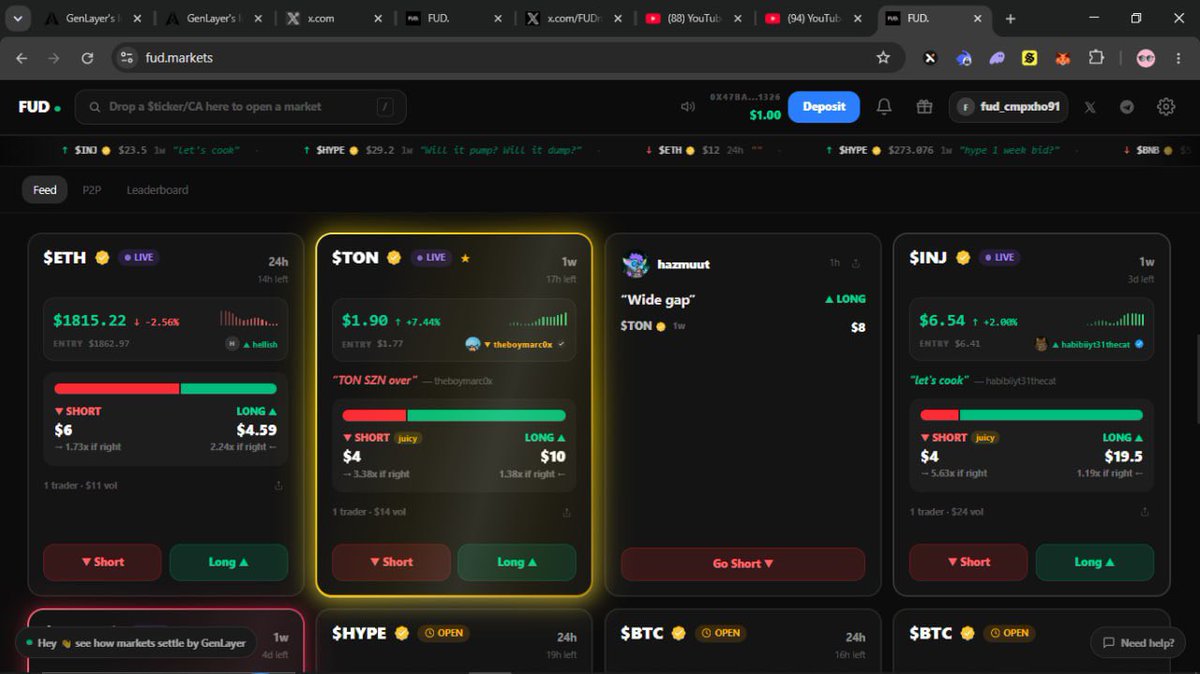1200x674 pixels.
Task: Open trader theboymarc0x on $TON card
Action: 516,344
